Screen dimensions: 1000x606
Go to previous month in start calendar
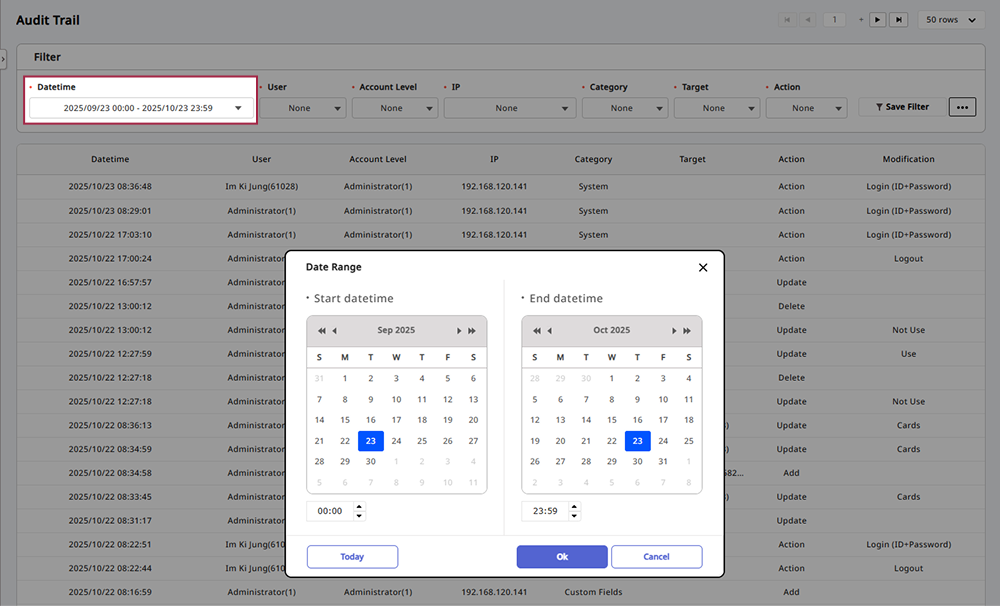click(334, 331)
